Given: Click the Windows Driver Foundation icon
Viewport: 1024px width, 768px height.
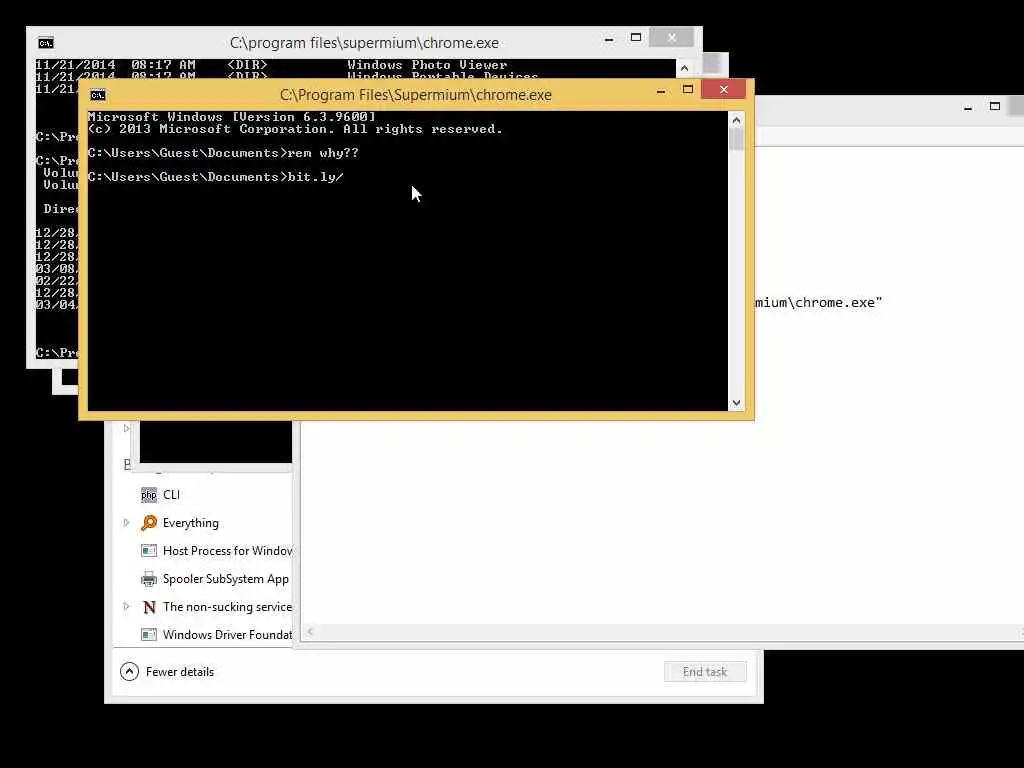Looking at the screenshot, I should tap(149, 635).
